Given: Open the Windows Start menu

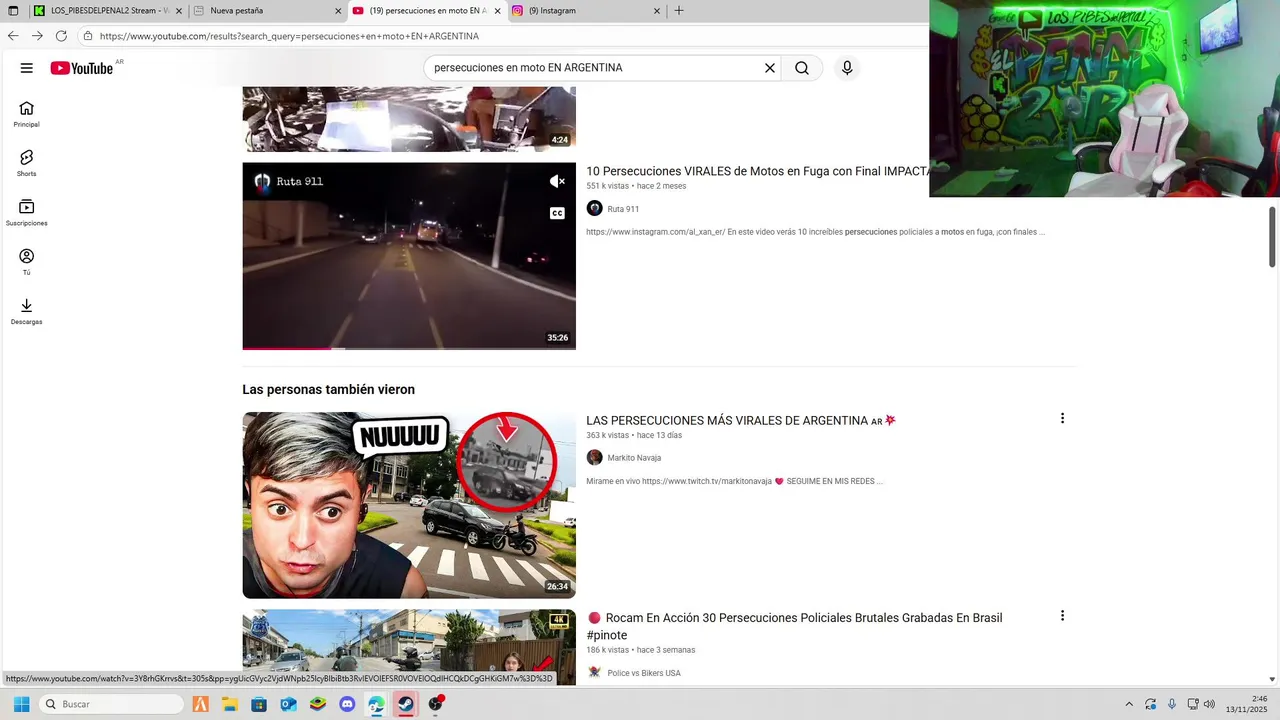Looking at the screenshot, I should click(x=21, y=704).
